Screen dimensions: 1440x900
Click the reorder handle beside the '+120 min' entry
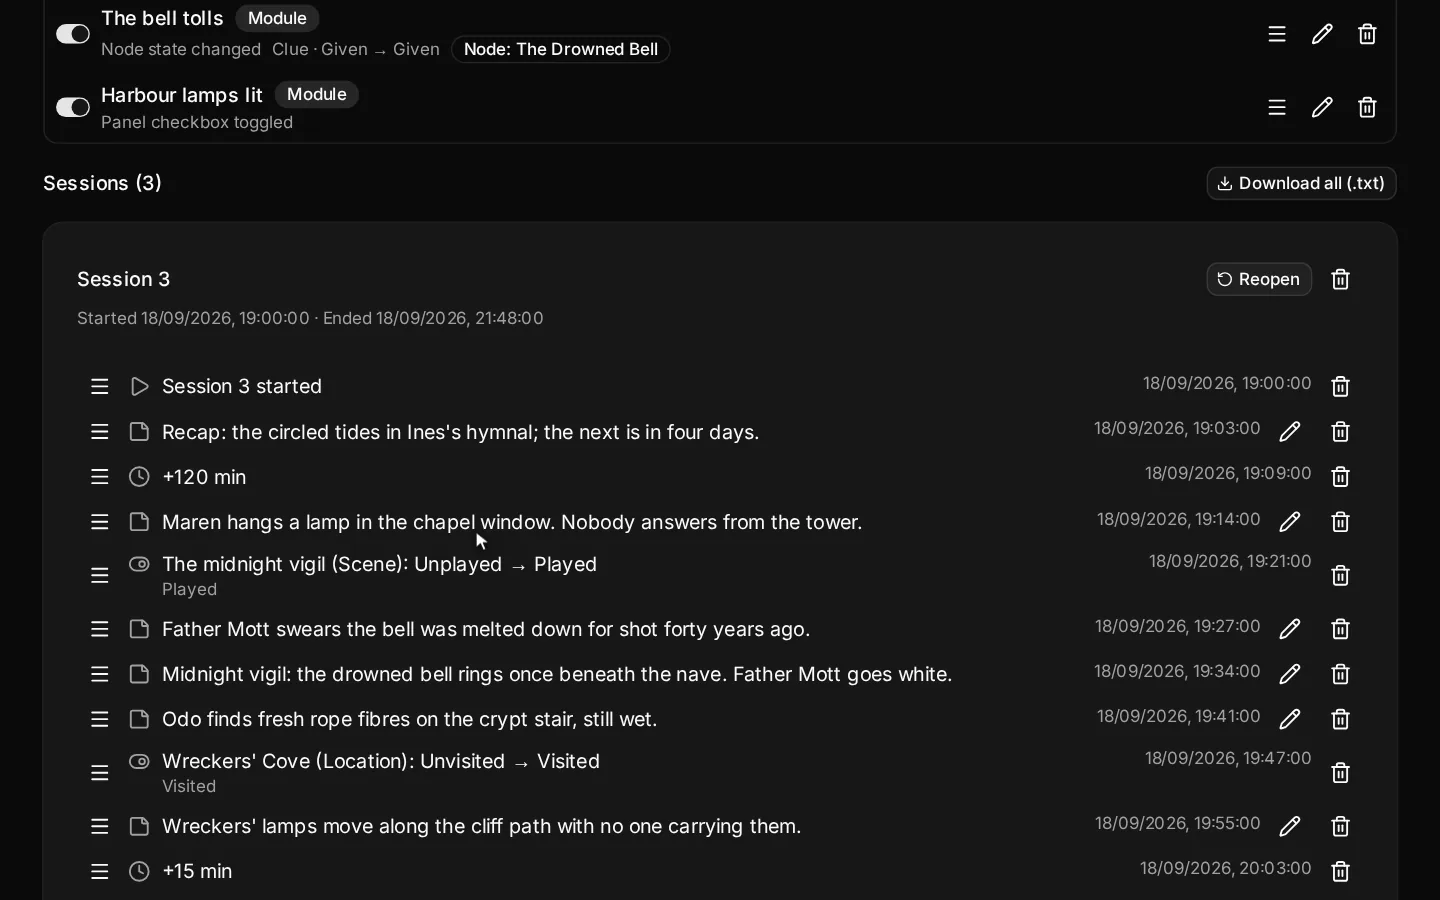99,477
